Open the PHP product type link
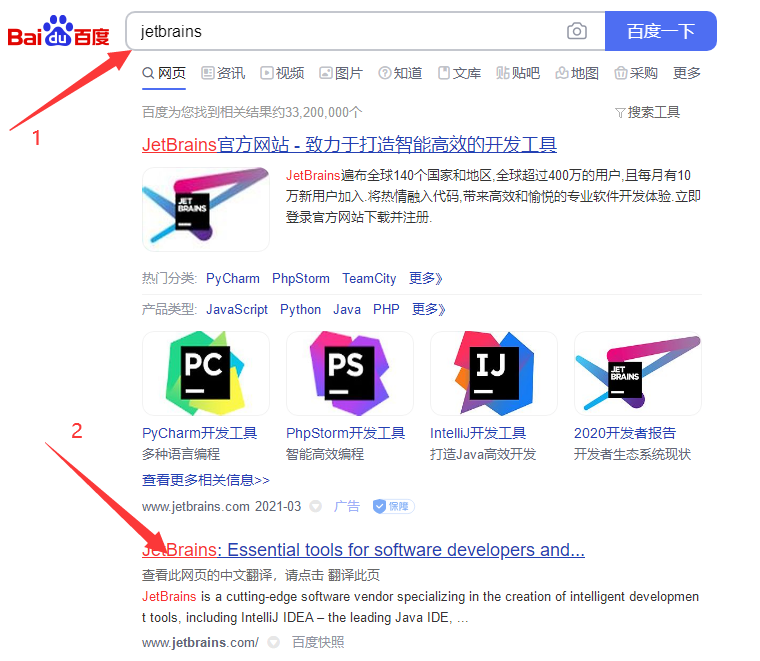This screenshot has height=661, width=760. 386,309
